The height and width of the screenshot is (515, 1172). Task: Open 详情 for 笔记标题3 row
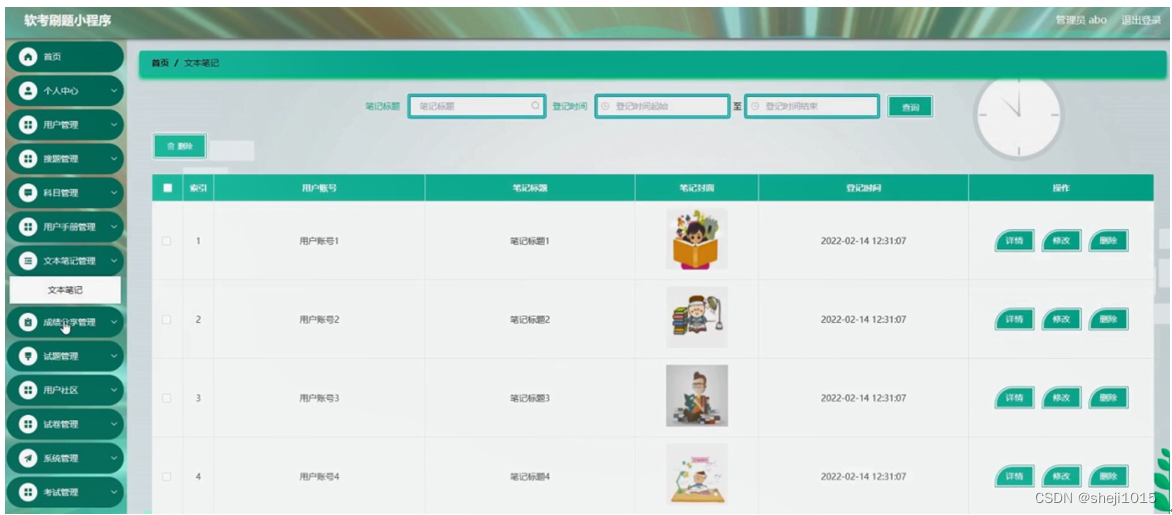coord(1014,398)
